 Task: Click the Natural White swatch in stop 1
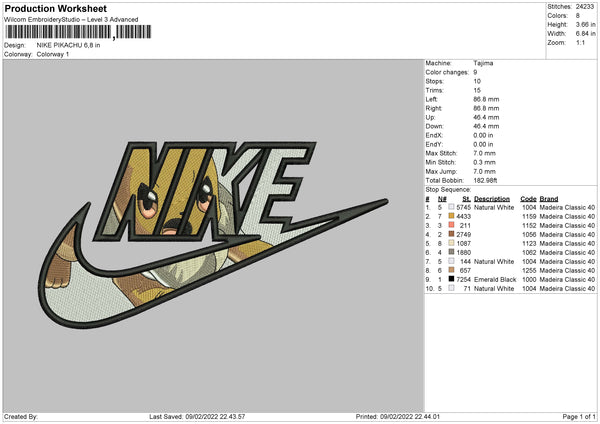(452, 207)
